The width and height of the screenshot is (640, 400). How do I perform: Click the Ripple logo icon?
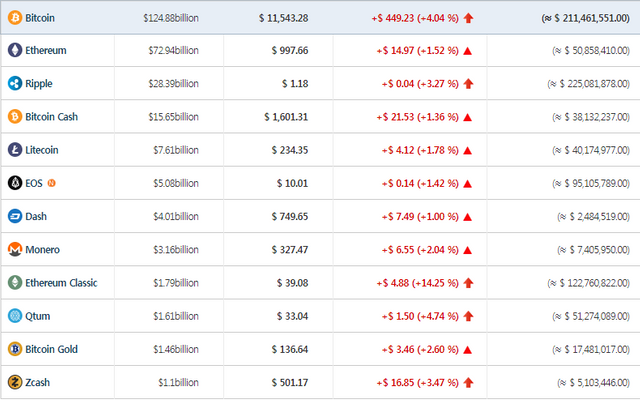pos(15,83)
